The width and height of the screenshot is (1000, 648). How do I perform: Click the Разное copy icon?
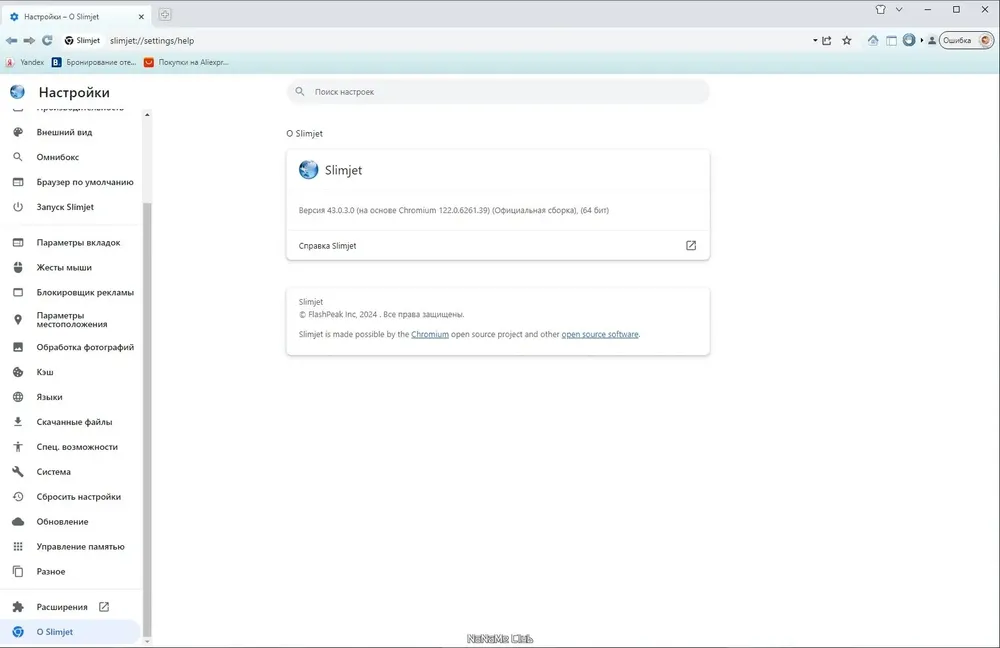coord(18,571)
